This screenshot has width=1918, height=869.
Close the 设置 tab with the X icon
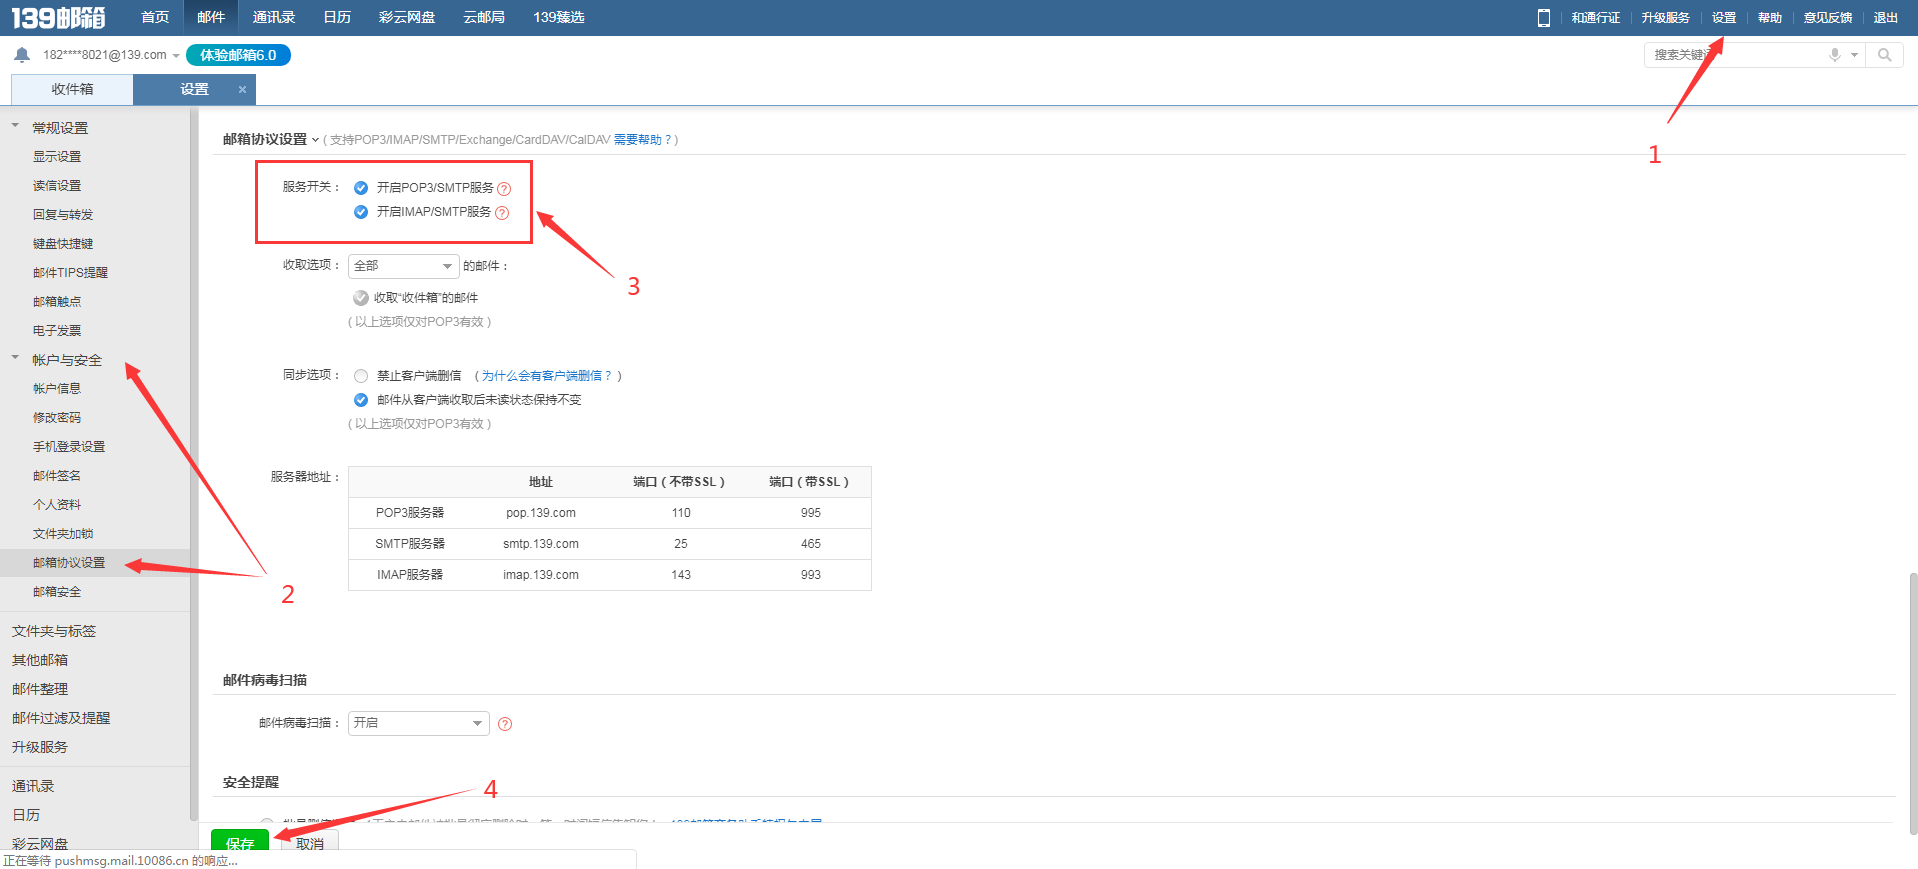click(x=242, y=90)
